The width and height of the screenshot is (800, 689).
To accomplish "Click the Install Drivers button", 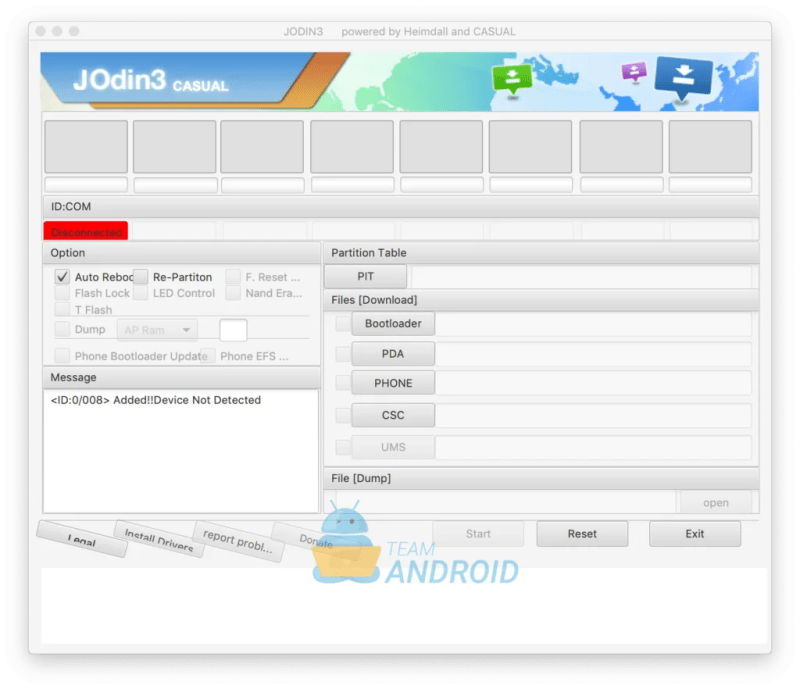I will 159,539.
